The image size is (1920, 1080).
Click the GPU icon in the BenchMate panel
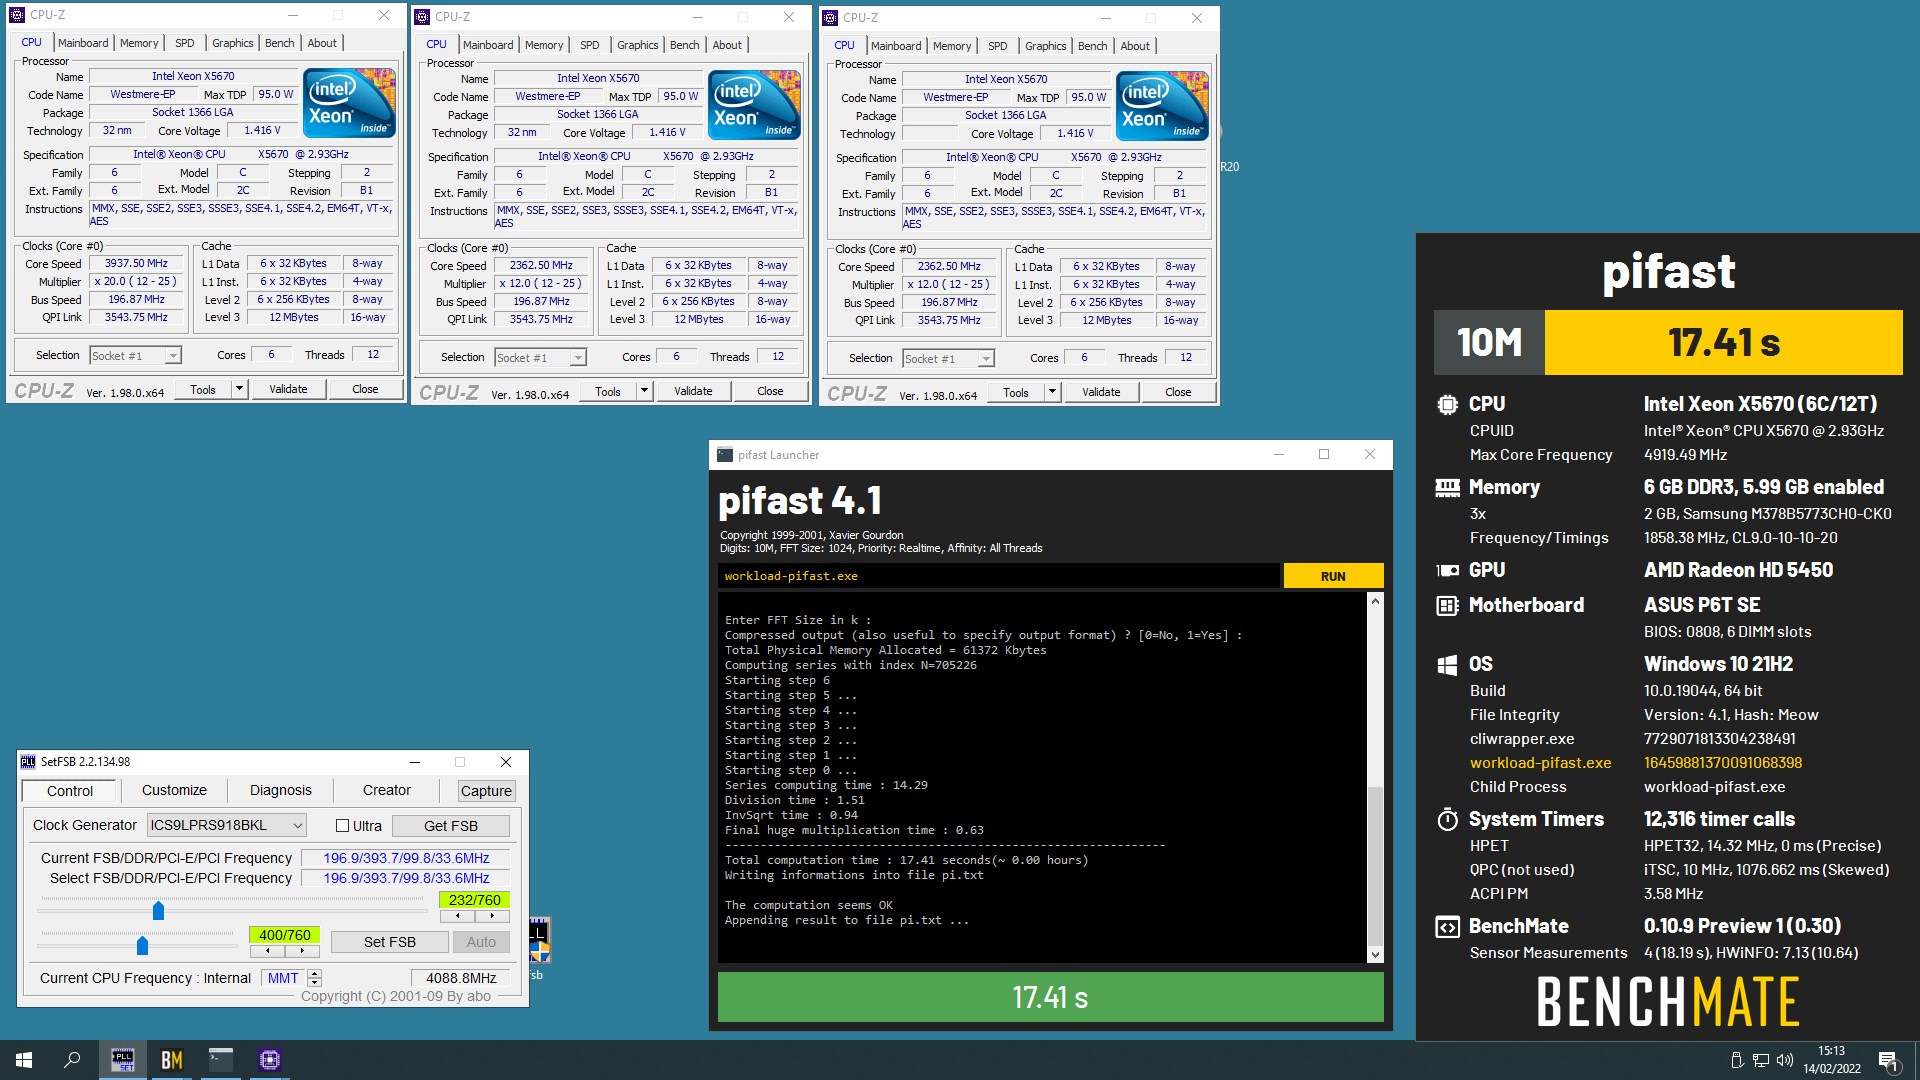[1447, 571]
